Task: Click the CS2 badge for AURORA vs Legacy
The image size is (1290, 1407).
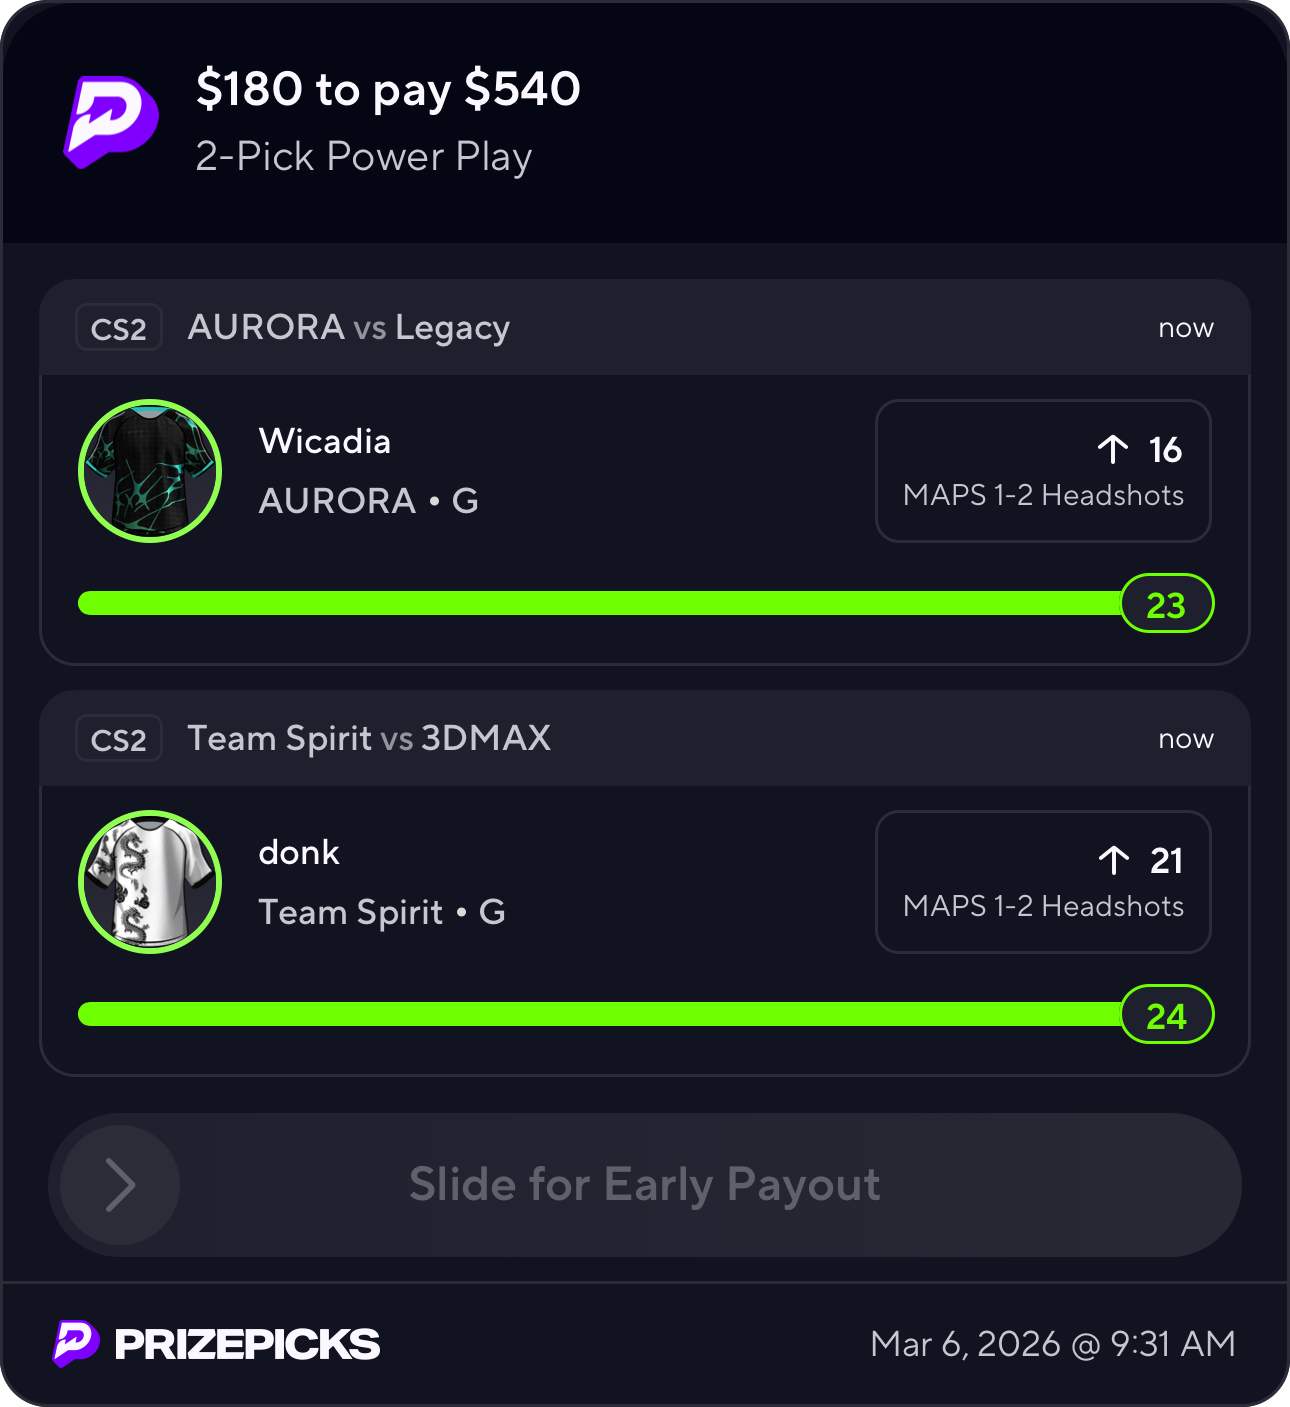Action: (119, 328)
